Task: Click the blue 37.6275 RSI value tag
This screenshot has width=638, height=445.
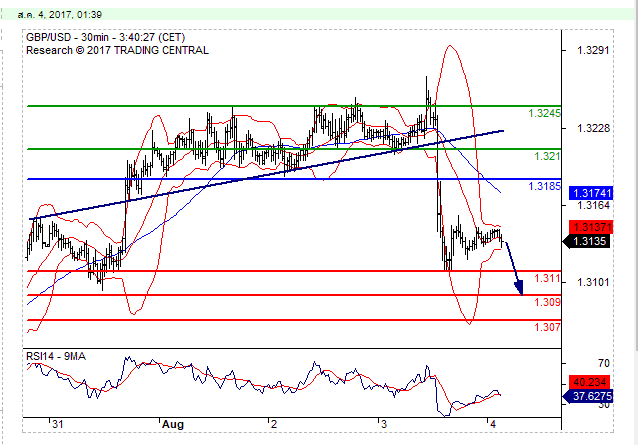Action: (x=588, y=396)
